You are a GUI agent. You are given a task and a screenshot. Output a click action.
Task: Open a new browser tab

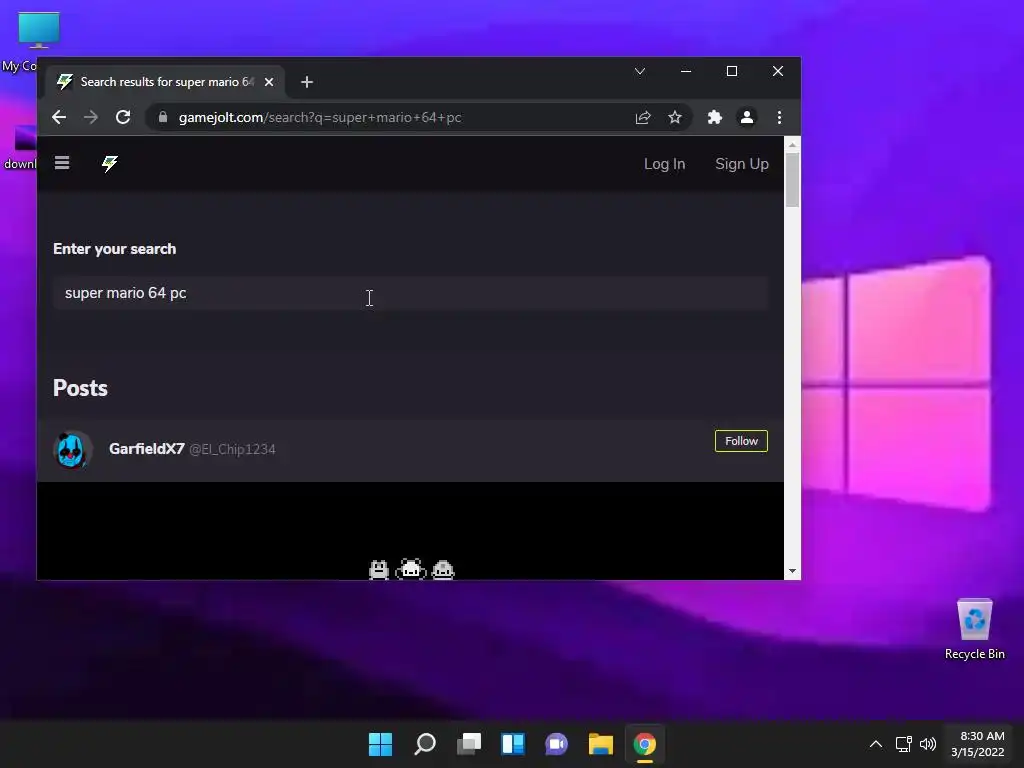(x=307, y=82)
